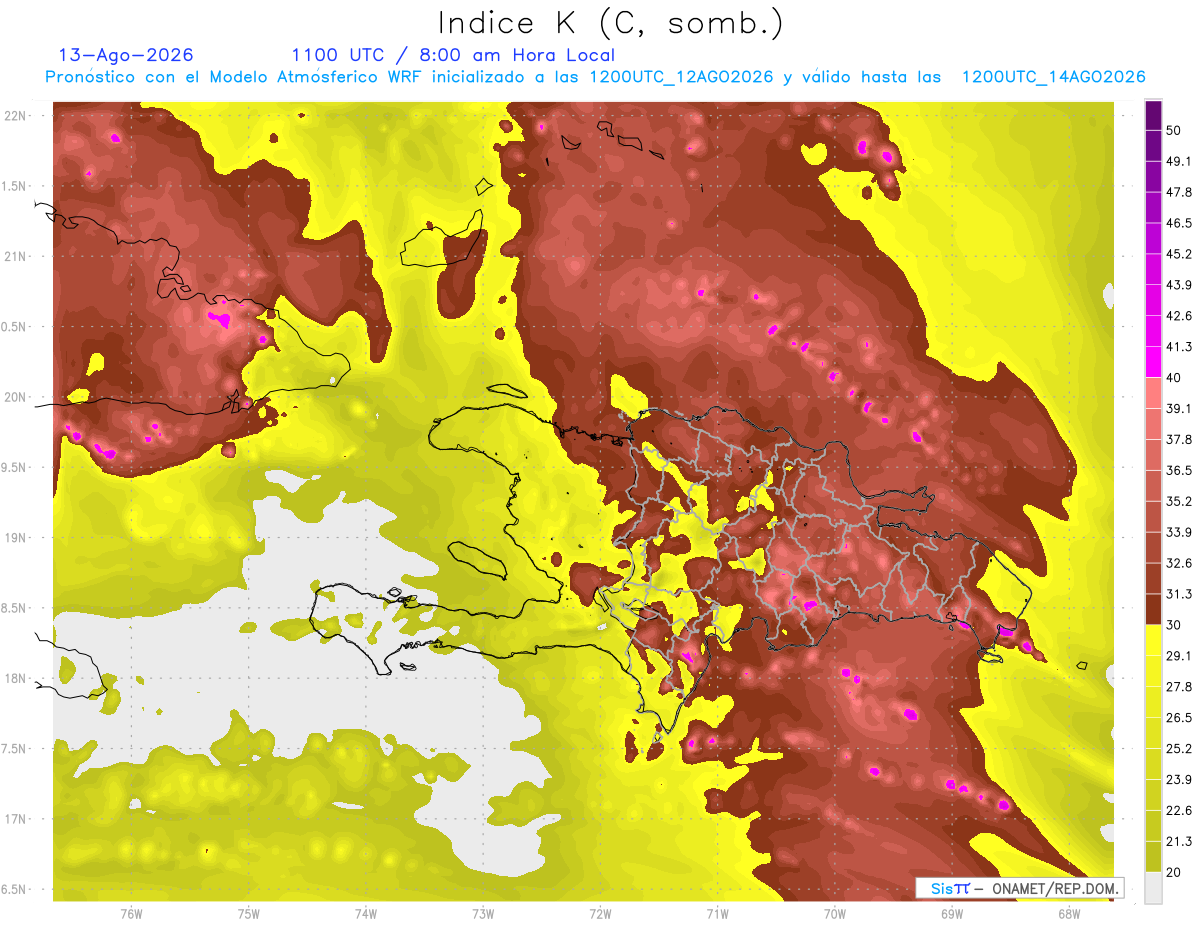Click the '20N' latitude label
Screen dimensions: 1200x927
pos(15,397)
